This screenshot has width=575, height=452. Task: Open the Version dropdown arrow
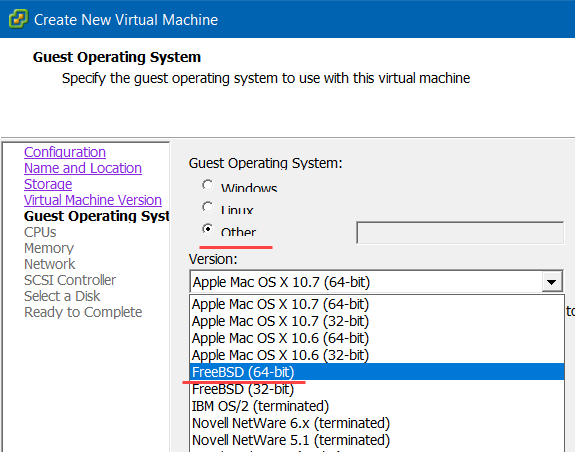click(x=552, y=282)
